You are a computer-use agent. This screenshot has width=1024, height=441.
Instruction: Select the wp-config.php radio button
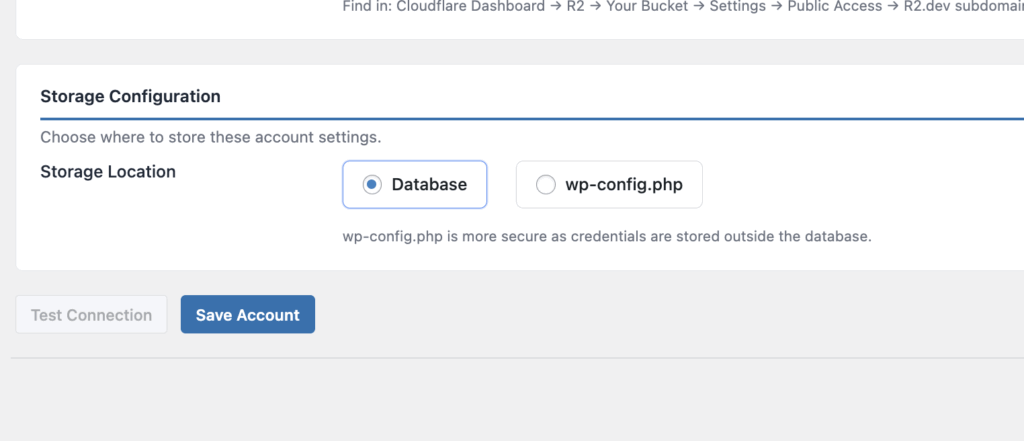(x=545, y=185)
